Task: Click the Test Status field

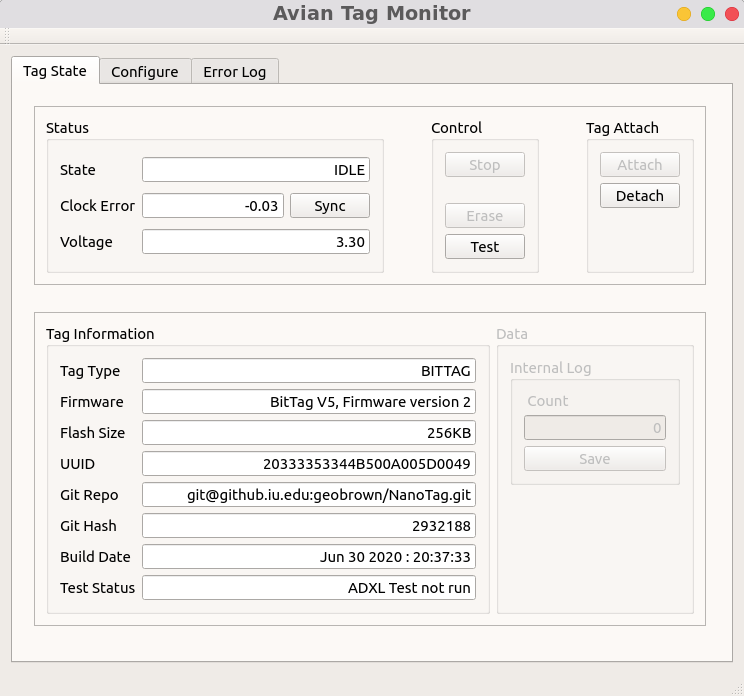Action: pos(309,588)
